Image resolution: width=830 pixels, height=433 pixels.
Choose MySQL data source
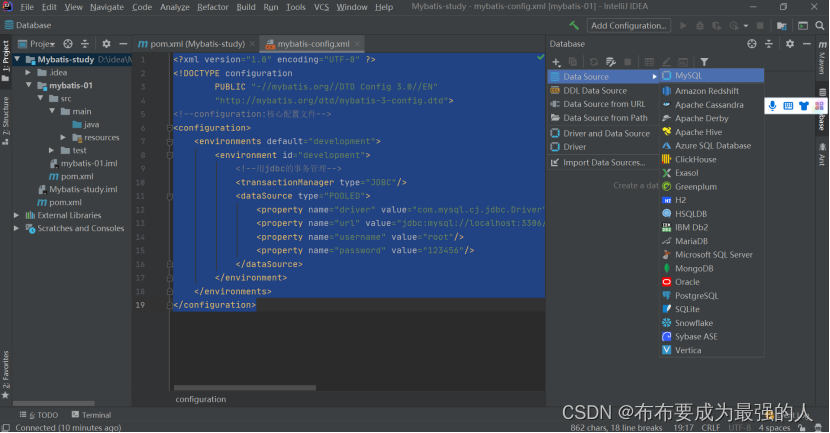[711, 76]
